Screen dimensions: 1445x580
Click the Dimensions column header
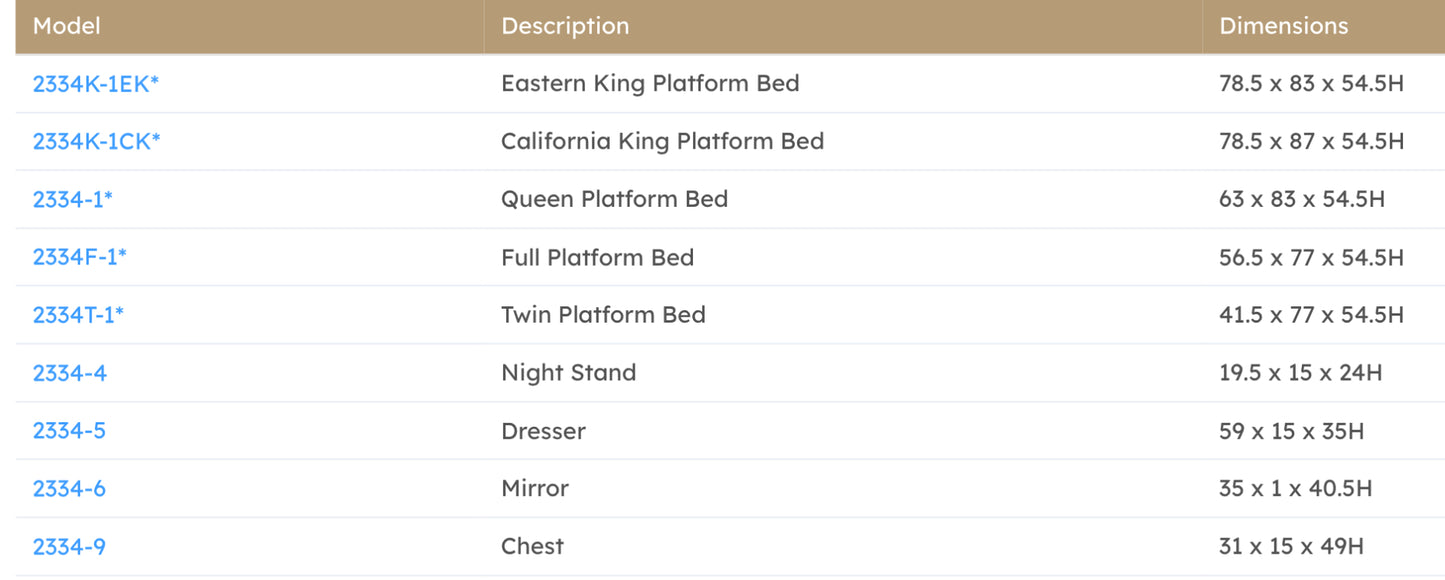(x=1284, y=26)
